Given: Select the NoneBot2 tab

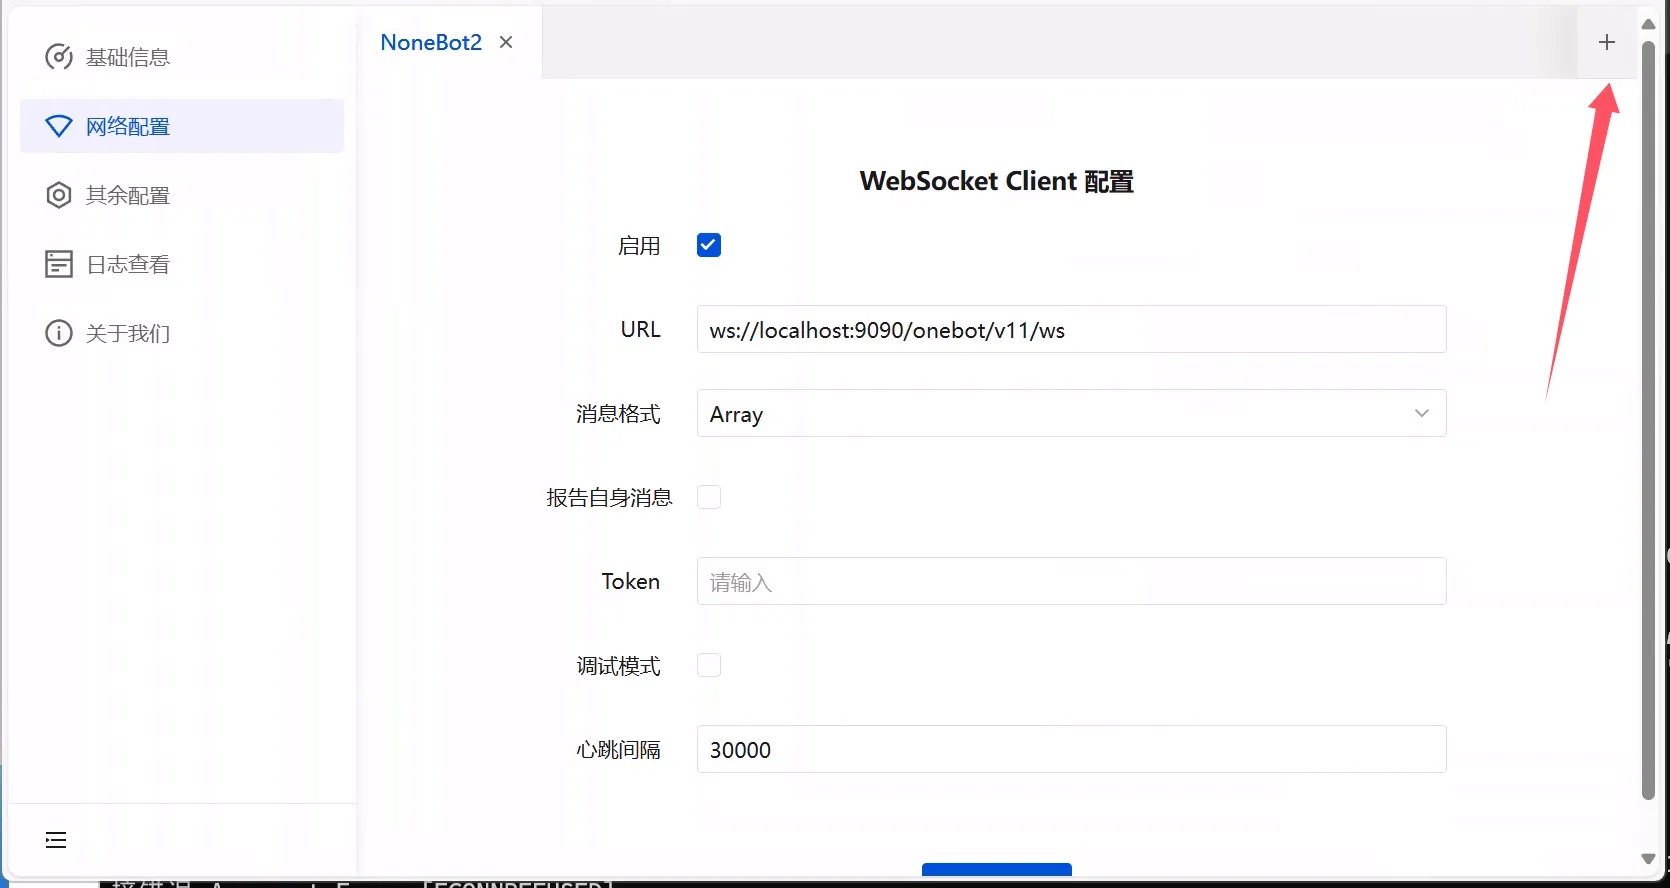Looking at the screenshot, I should pos(431,42).
